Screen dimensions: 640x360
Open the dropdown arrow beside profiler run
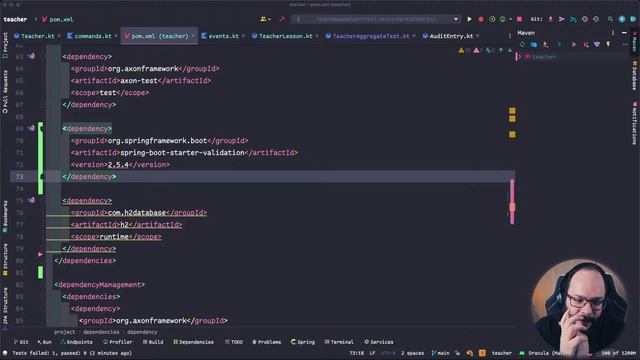[x=510, y=19]
